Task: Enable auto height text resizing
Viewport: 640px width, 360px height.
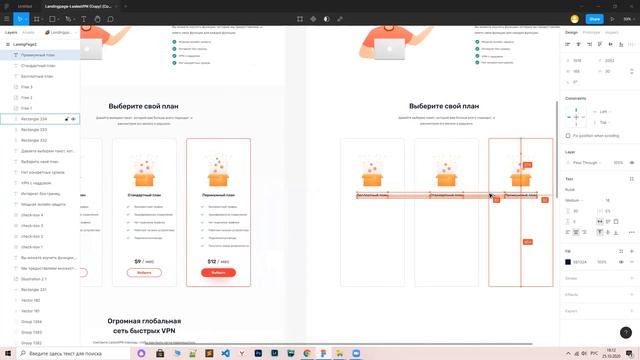Action: 608,222
